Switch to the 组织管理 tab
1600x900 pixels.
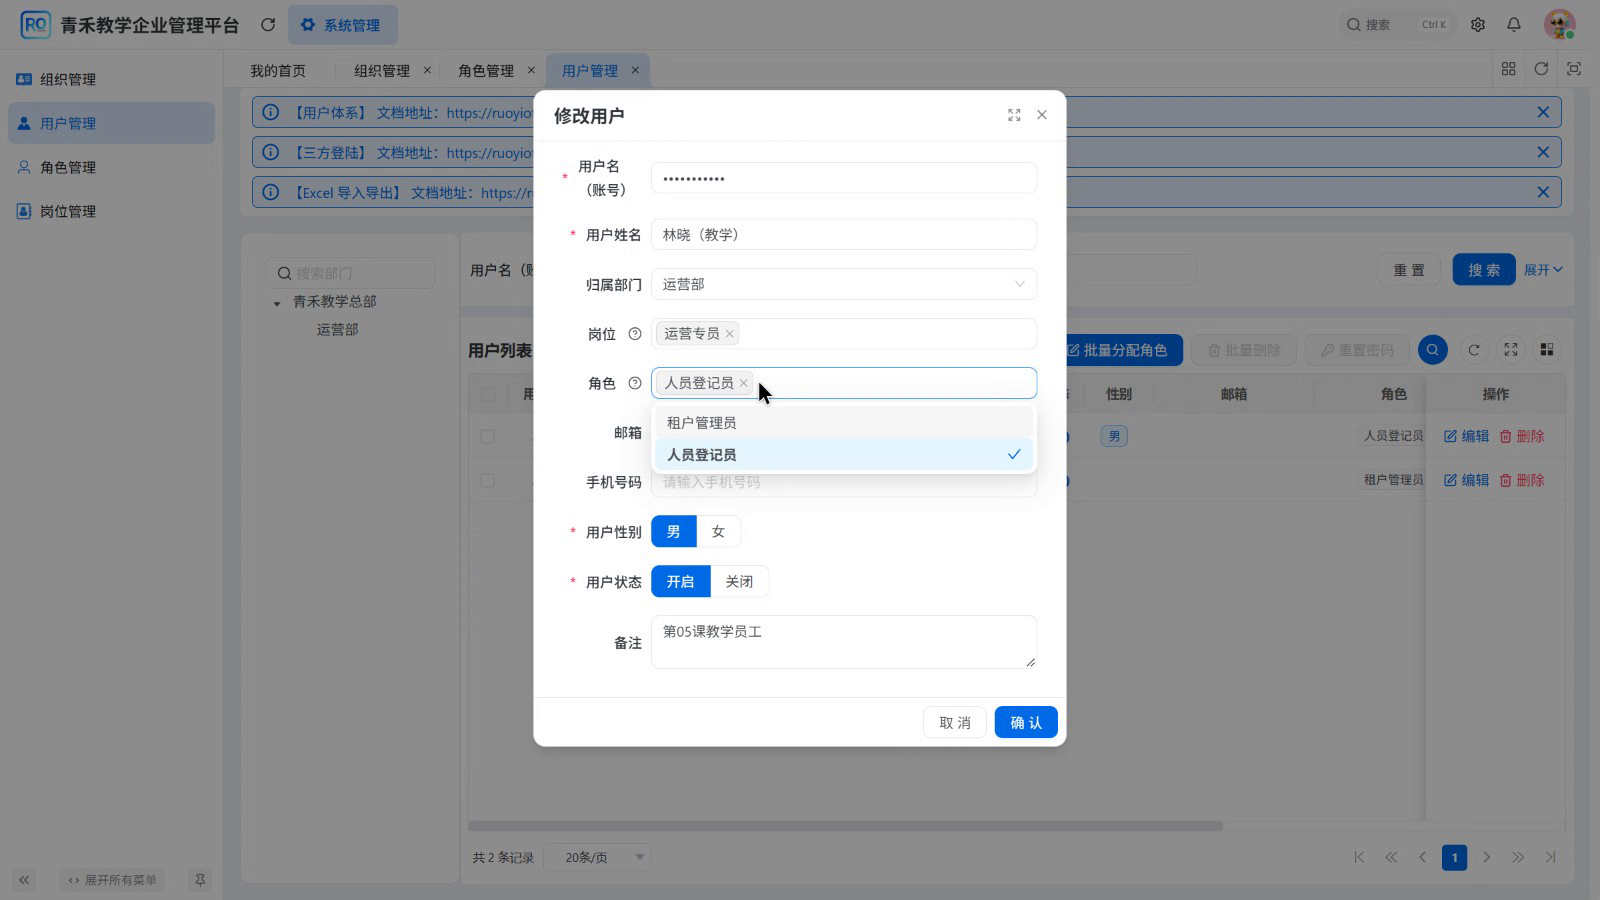tap(382, 70)
